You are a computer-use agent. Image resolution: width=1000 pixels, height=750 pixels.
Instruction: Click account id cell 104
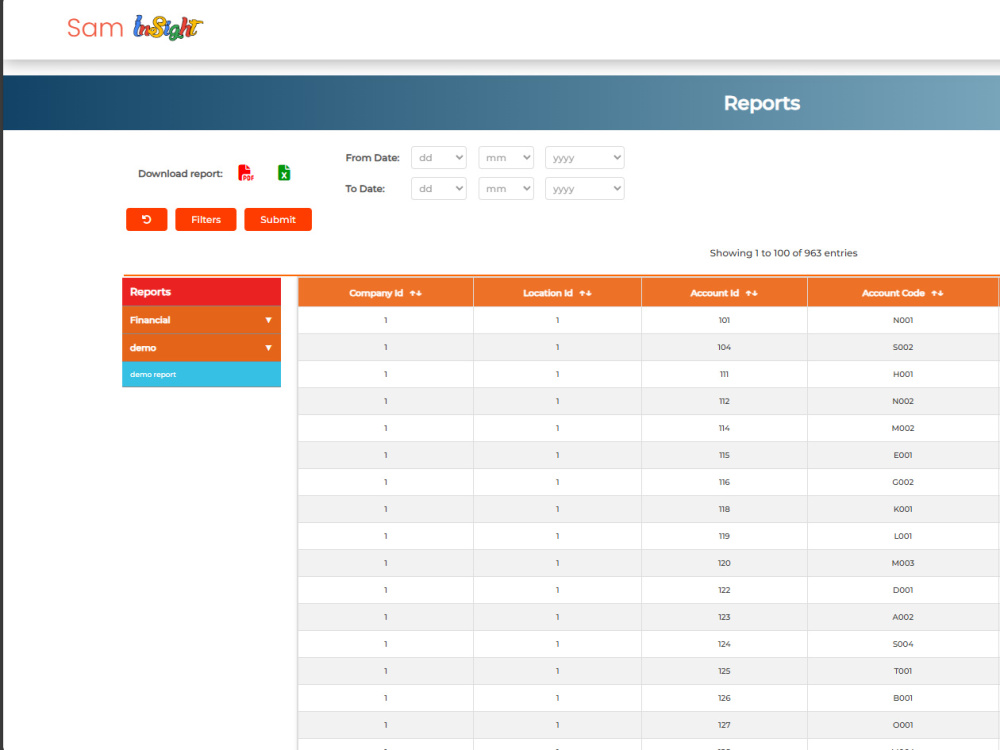(724, 347)
